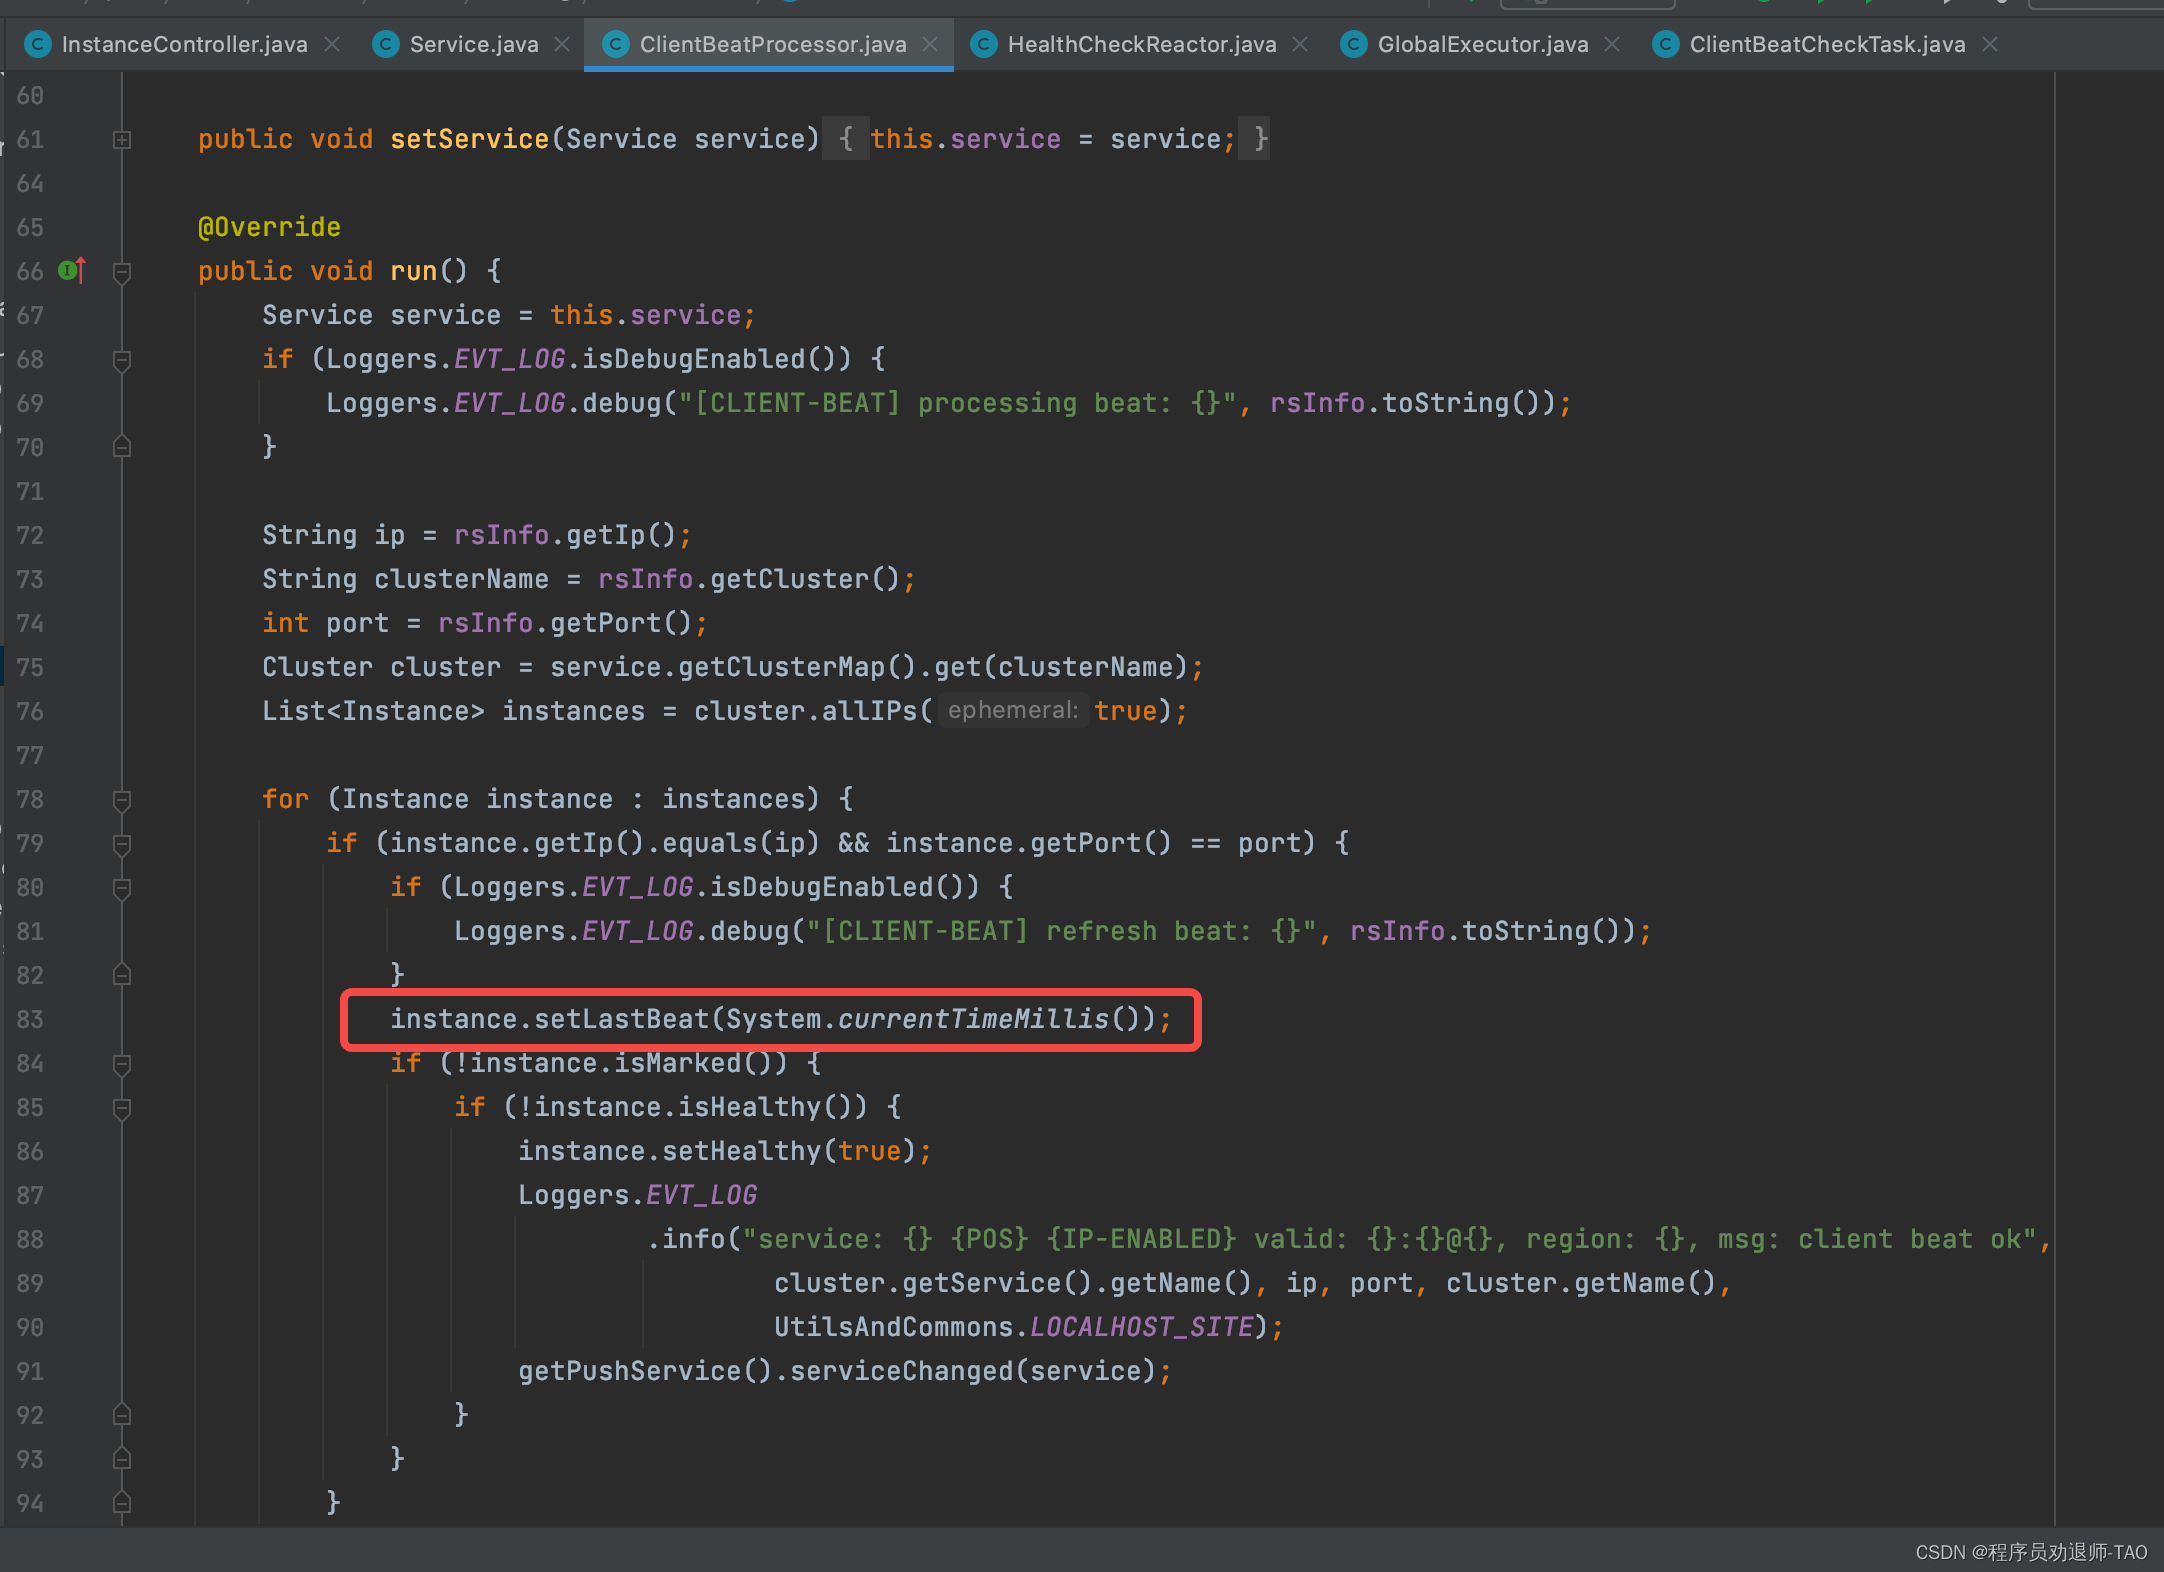Click the "[CLIENT-BEAT] refresh beat" string literal
2164x1572 pixels.
pos(1061,931)
